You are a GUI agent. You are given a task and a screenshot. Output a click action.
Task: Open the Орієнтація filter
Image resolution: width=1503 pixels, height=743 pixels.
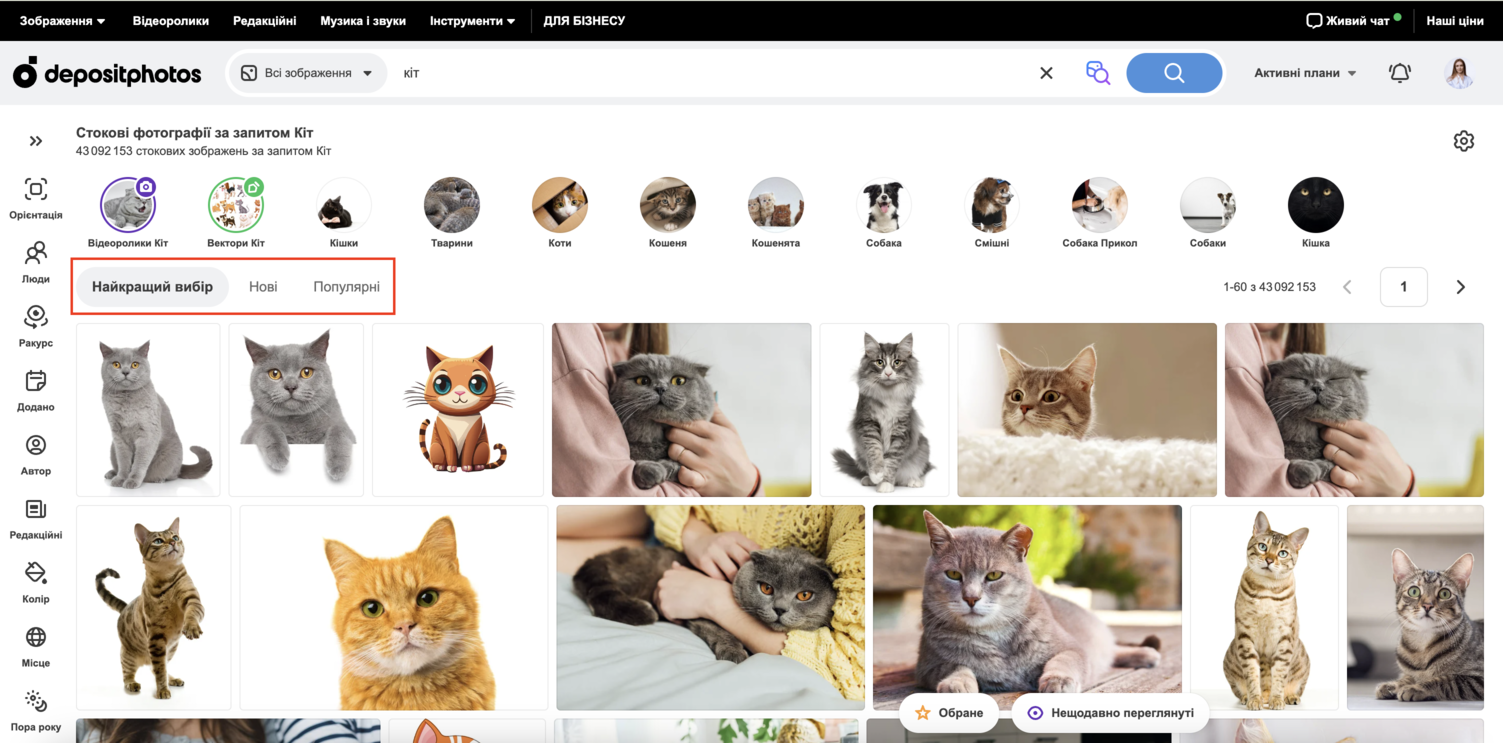(36, 198)
